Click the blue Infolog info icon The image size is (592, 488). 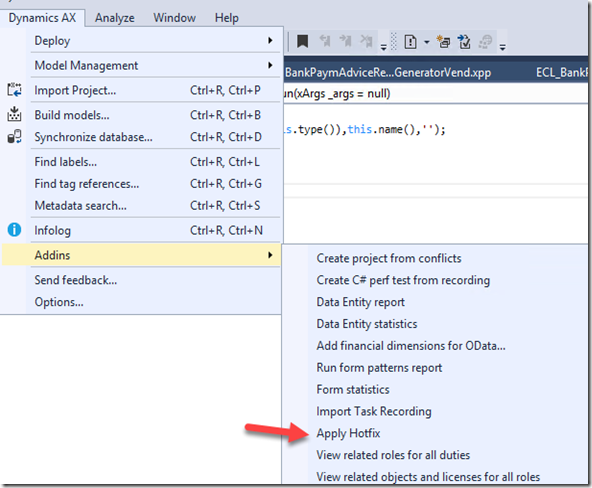coord(14,229)
